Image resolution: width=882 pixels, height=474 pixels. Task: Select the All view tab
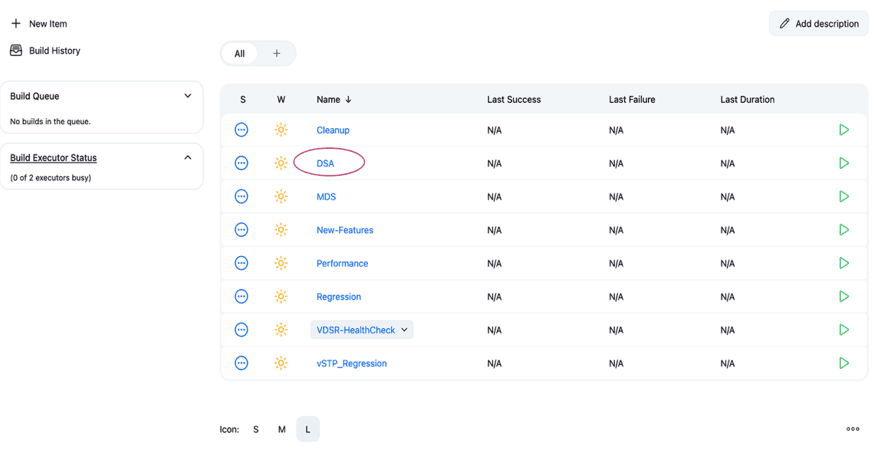(239, 53)
